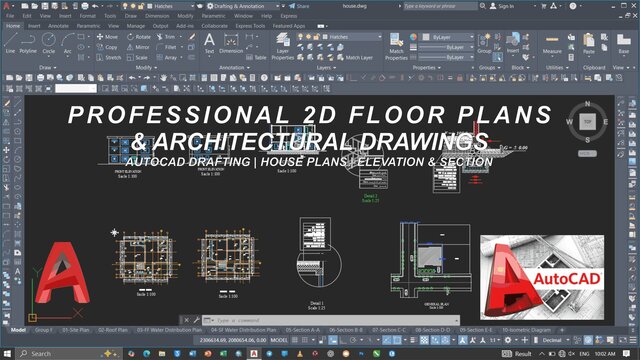
Task: Expand the Draw panel
Action: pyautogui.click(x=48, y=67)
